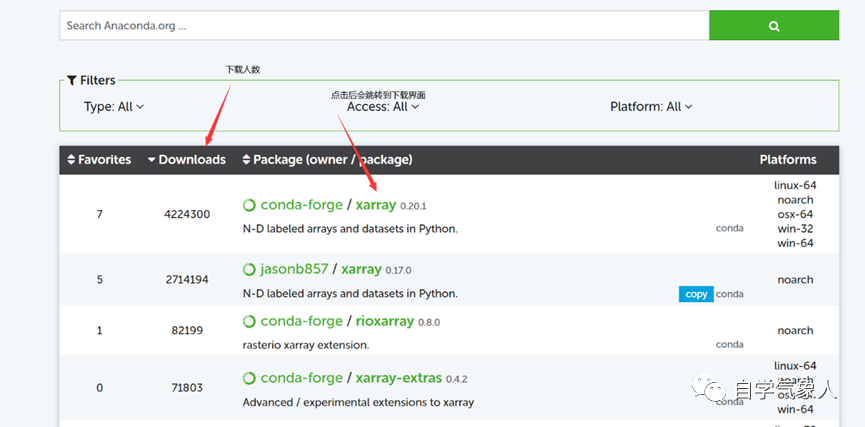This screenshot has width=865, height=427.
Task: Click the Favorites sort arrows icon
Action: [x=71, y=160]
